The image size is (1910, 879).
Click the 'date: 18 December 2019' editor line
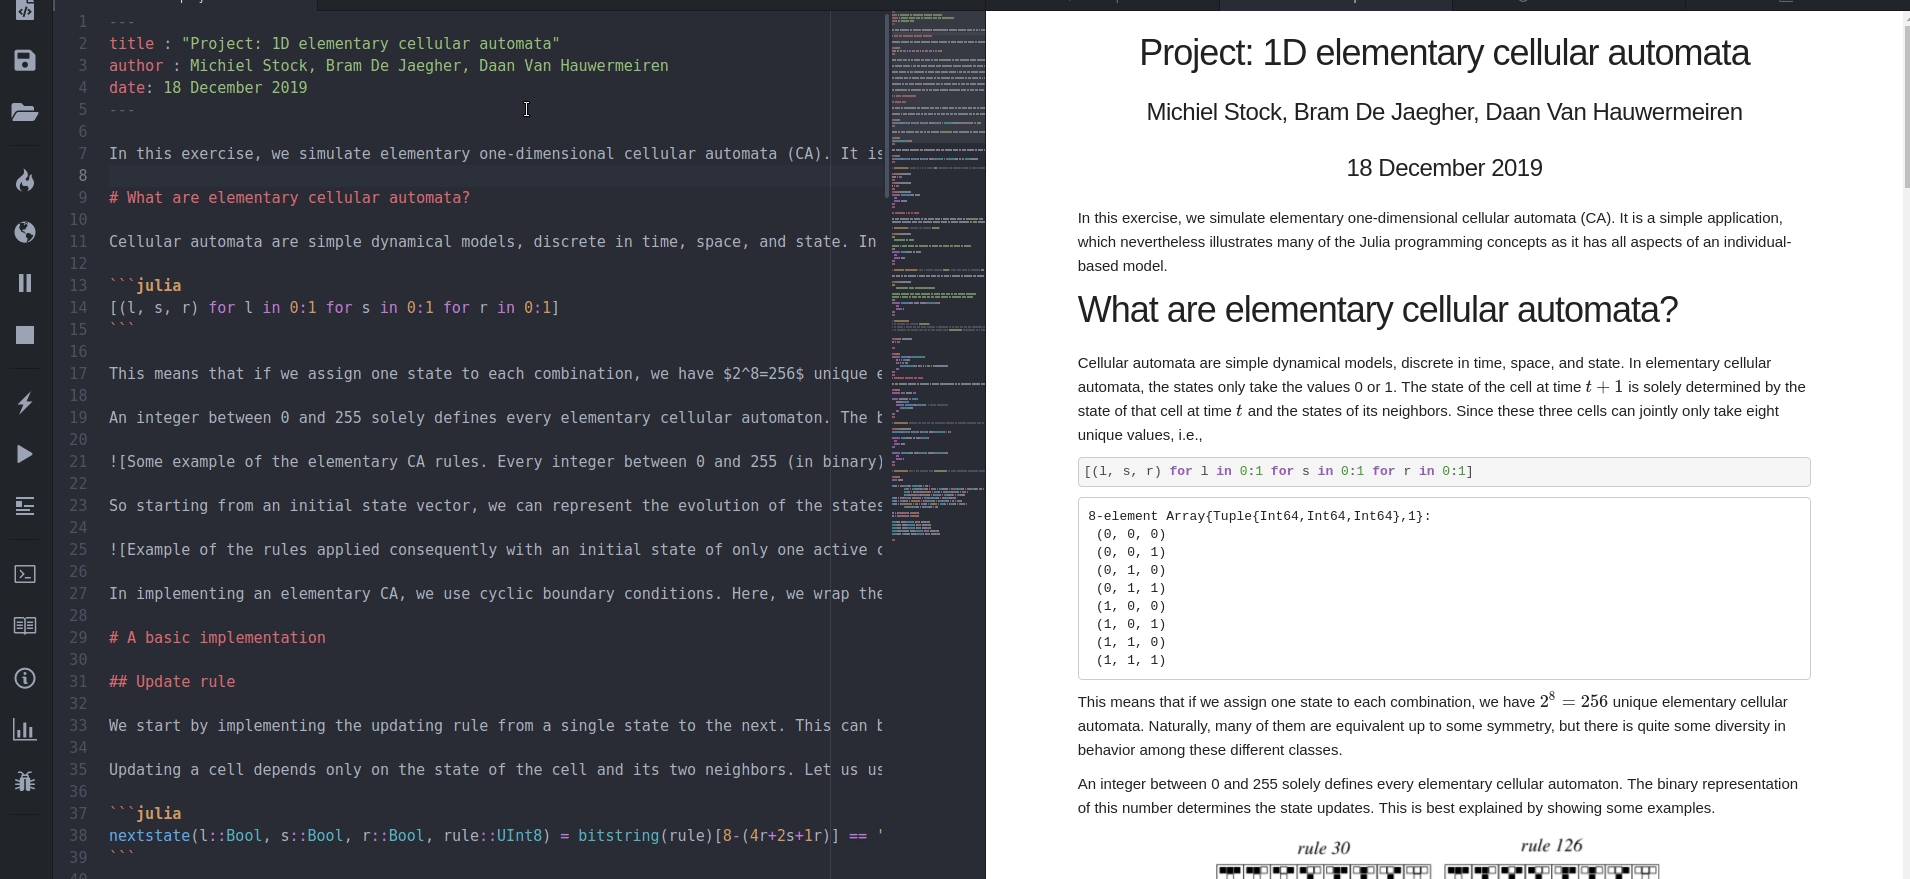point(208,88)
